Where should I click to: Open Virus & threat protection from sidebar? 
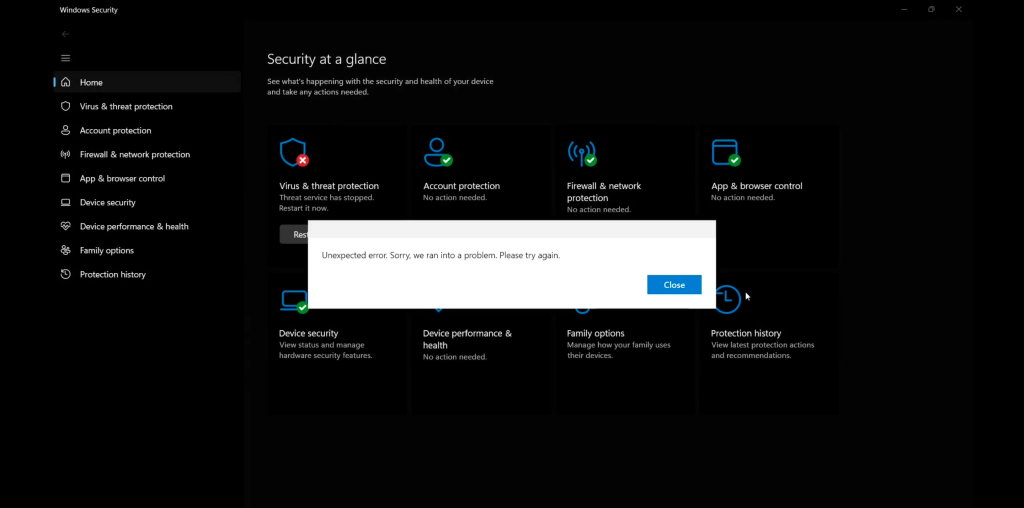point(148,106)
